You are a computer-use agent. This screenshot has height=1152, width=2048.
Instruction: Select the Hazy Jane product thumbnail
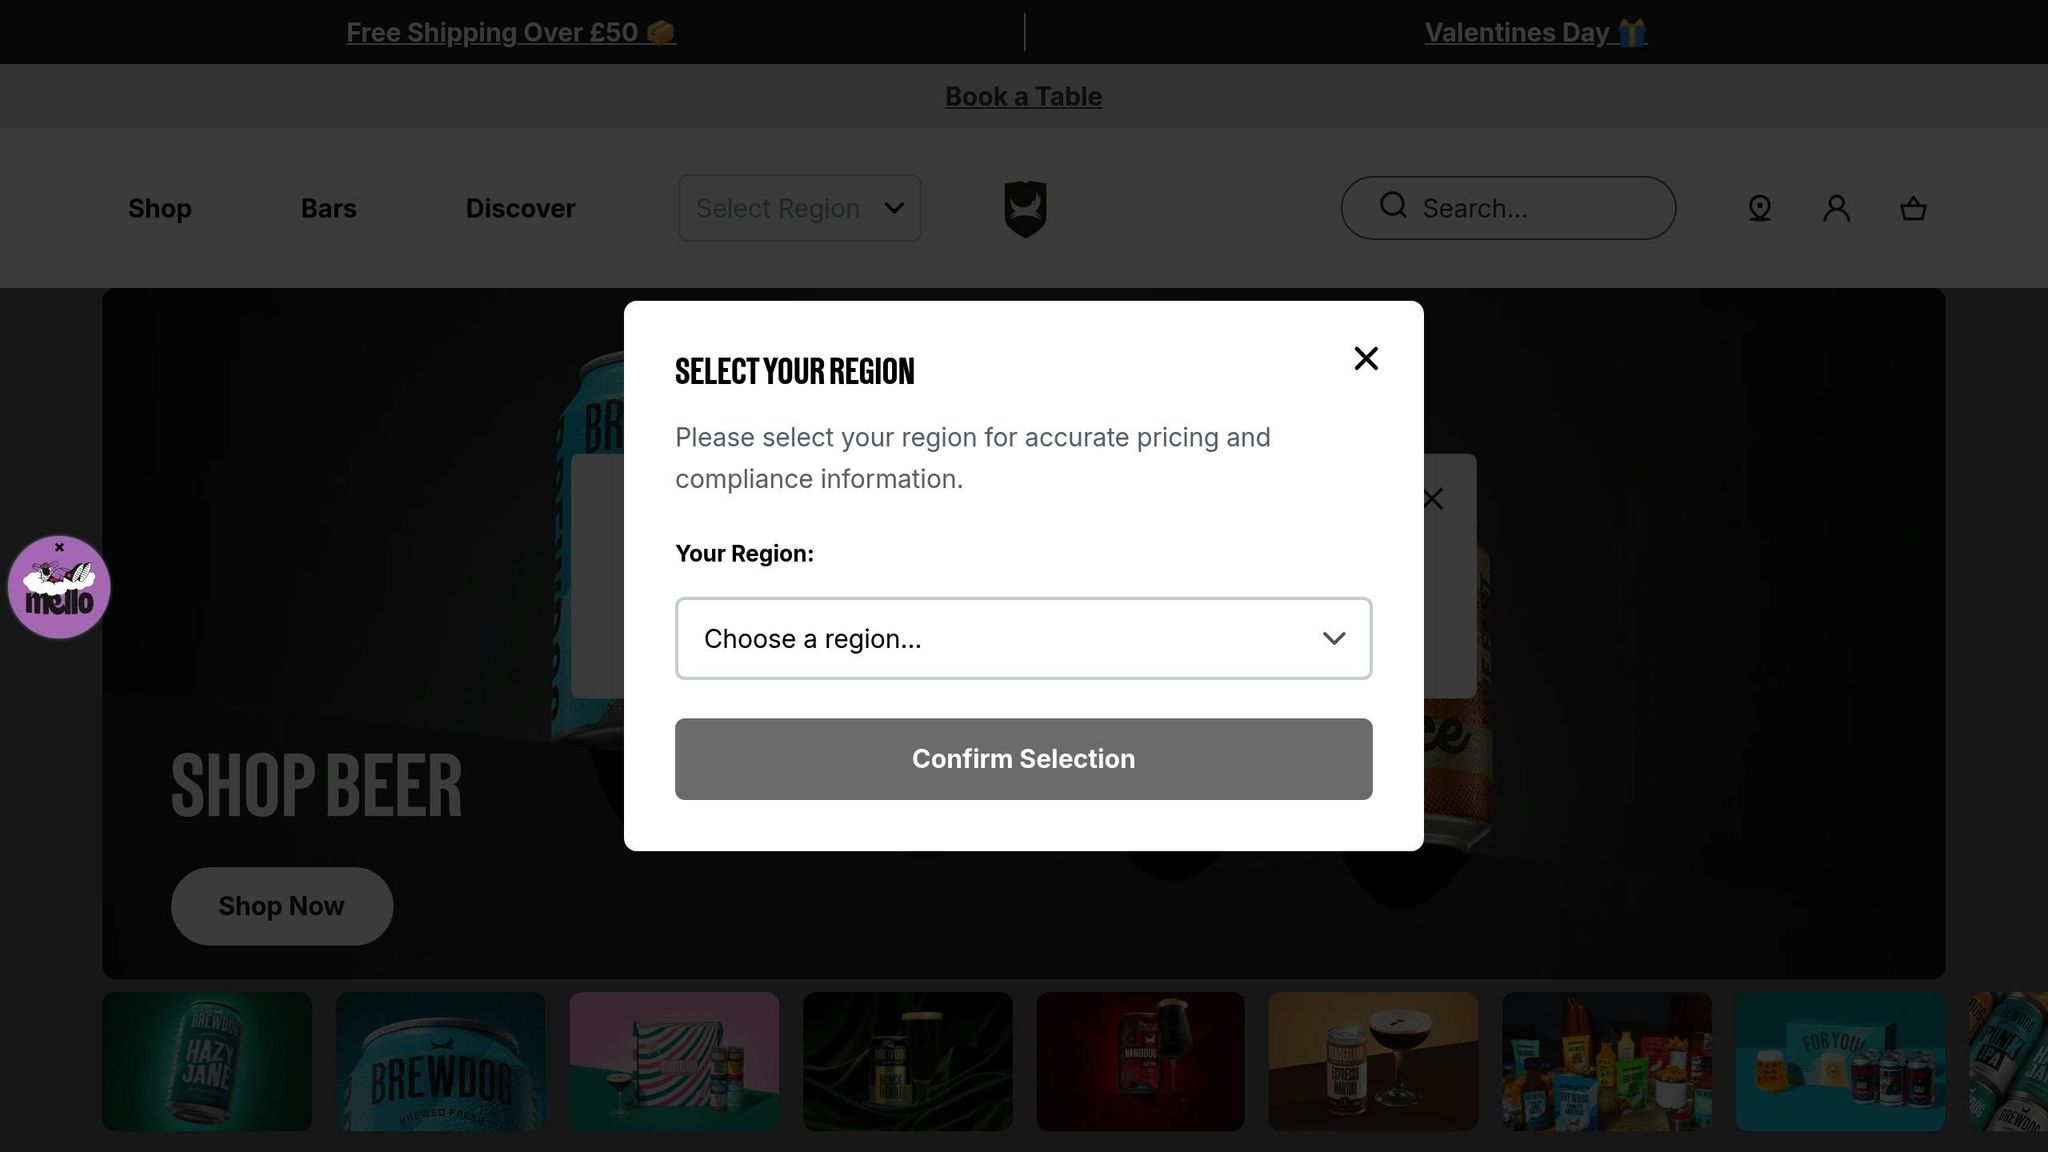click(x=207, y=1061)
